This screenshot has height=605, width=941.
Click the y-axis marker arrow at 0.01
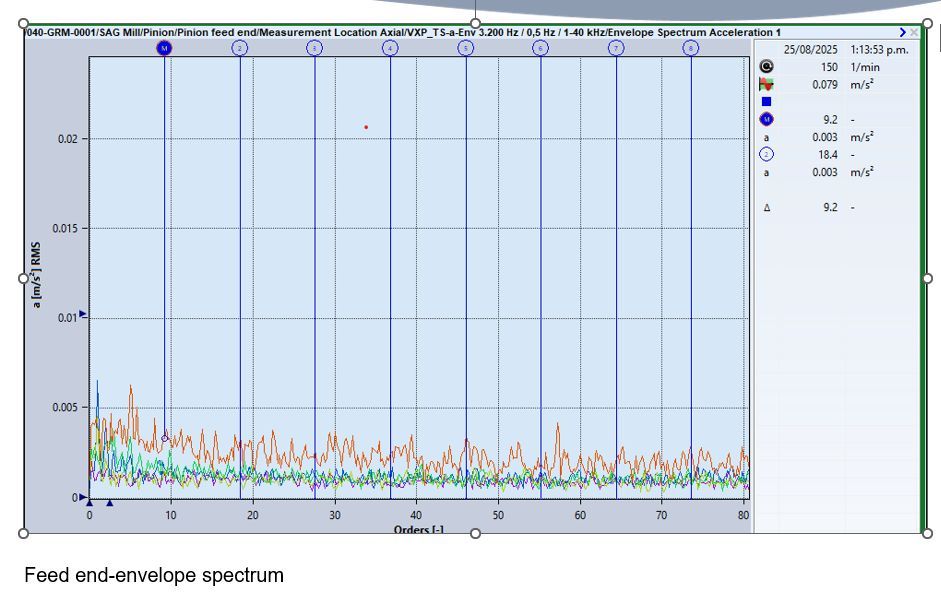coord(83,314)
